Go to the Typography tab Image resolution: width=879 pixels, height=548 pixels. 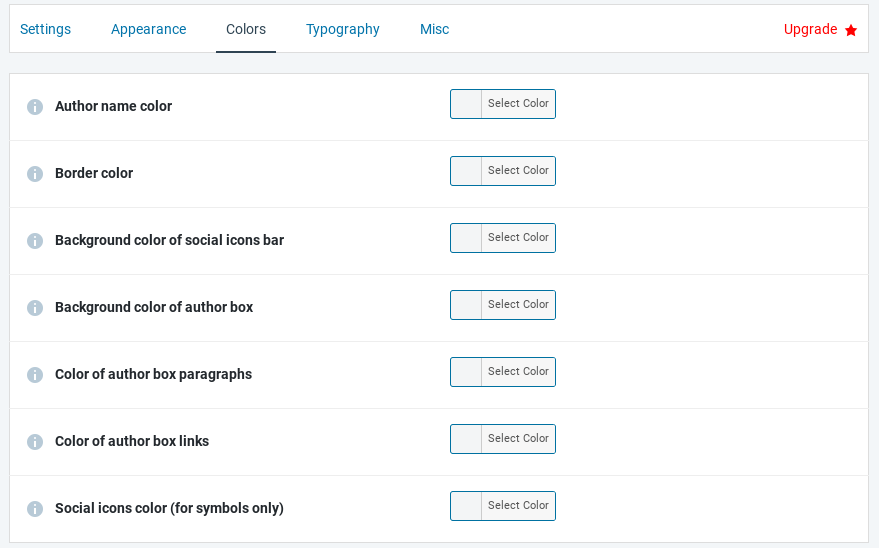pyautogui.click(x=343, y=29)
